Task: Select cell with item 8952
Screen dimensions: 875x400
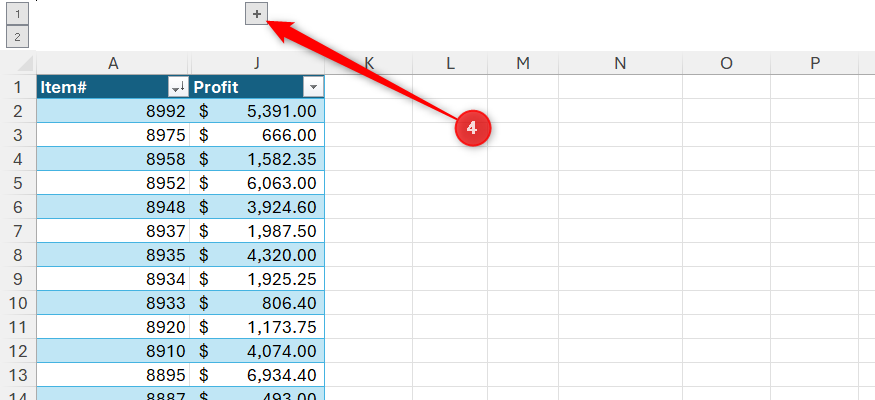Action: [113, 183]
